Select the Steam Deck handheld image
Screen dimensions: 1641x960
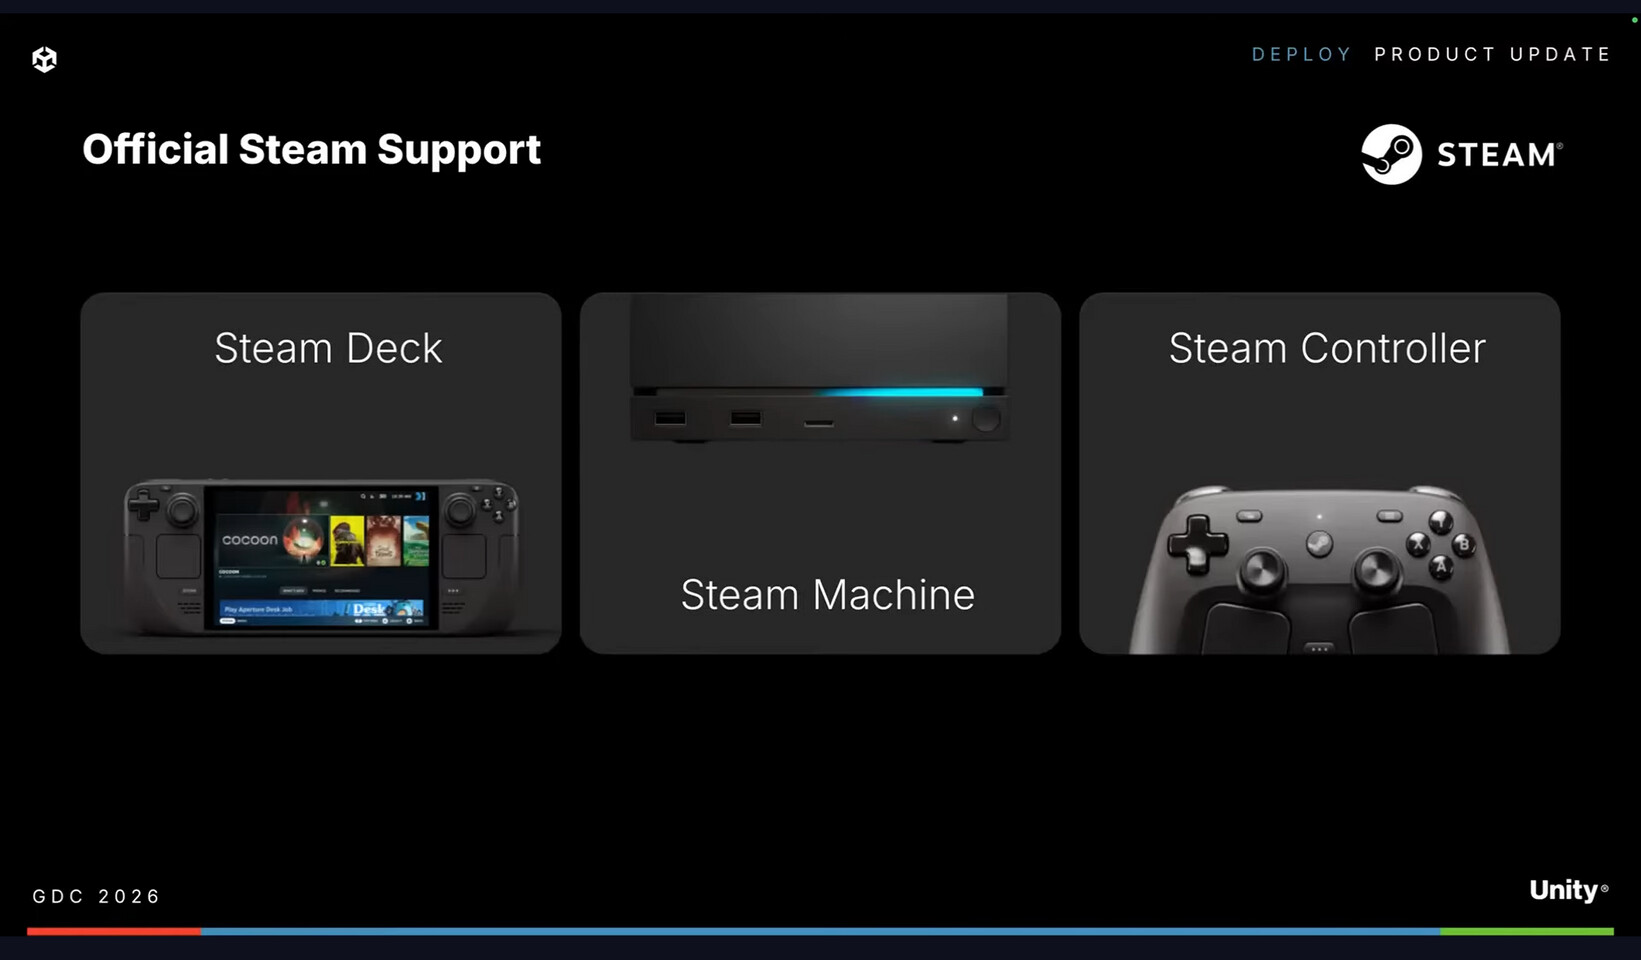click(321, 556)
